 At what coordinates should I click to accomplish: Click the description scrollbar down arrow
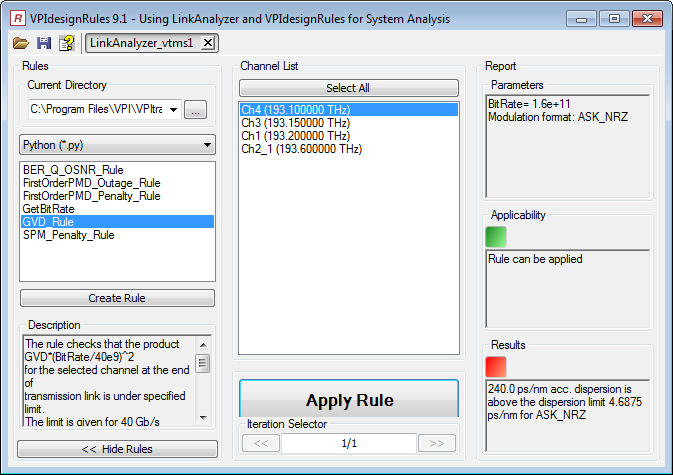(x=203, y=418)
